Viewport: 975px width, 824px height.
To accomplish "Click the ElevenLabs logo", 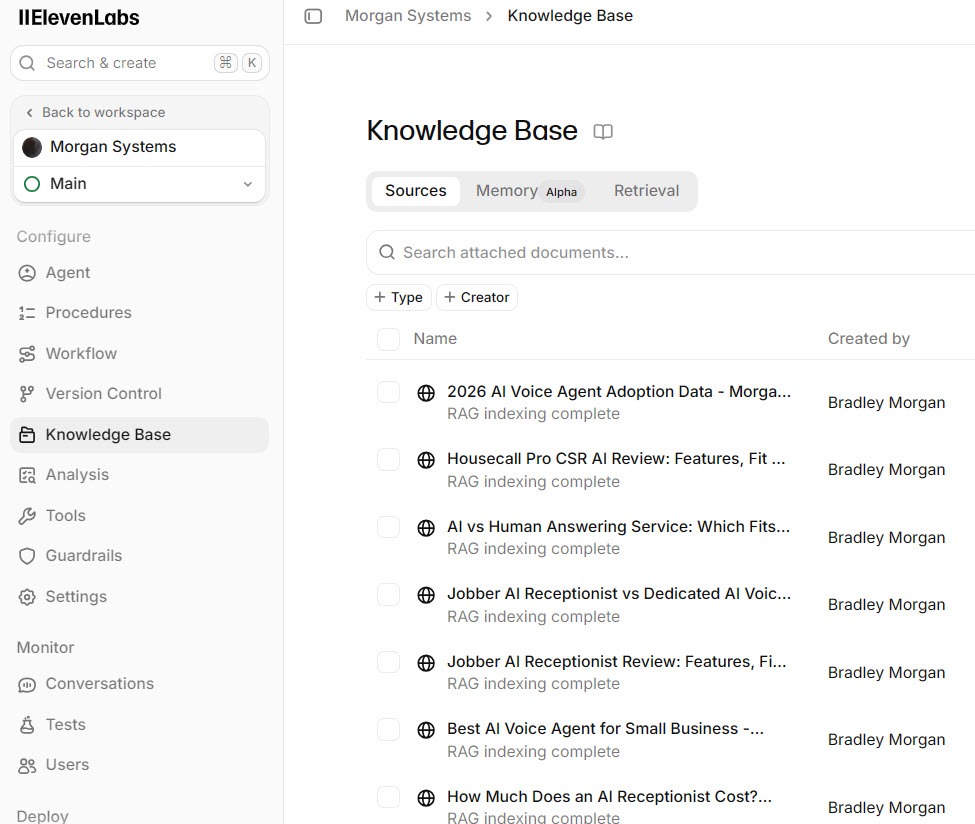I will (x=78, y=17).
